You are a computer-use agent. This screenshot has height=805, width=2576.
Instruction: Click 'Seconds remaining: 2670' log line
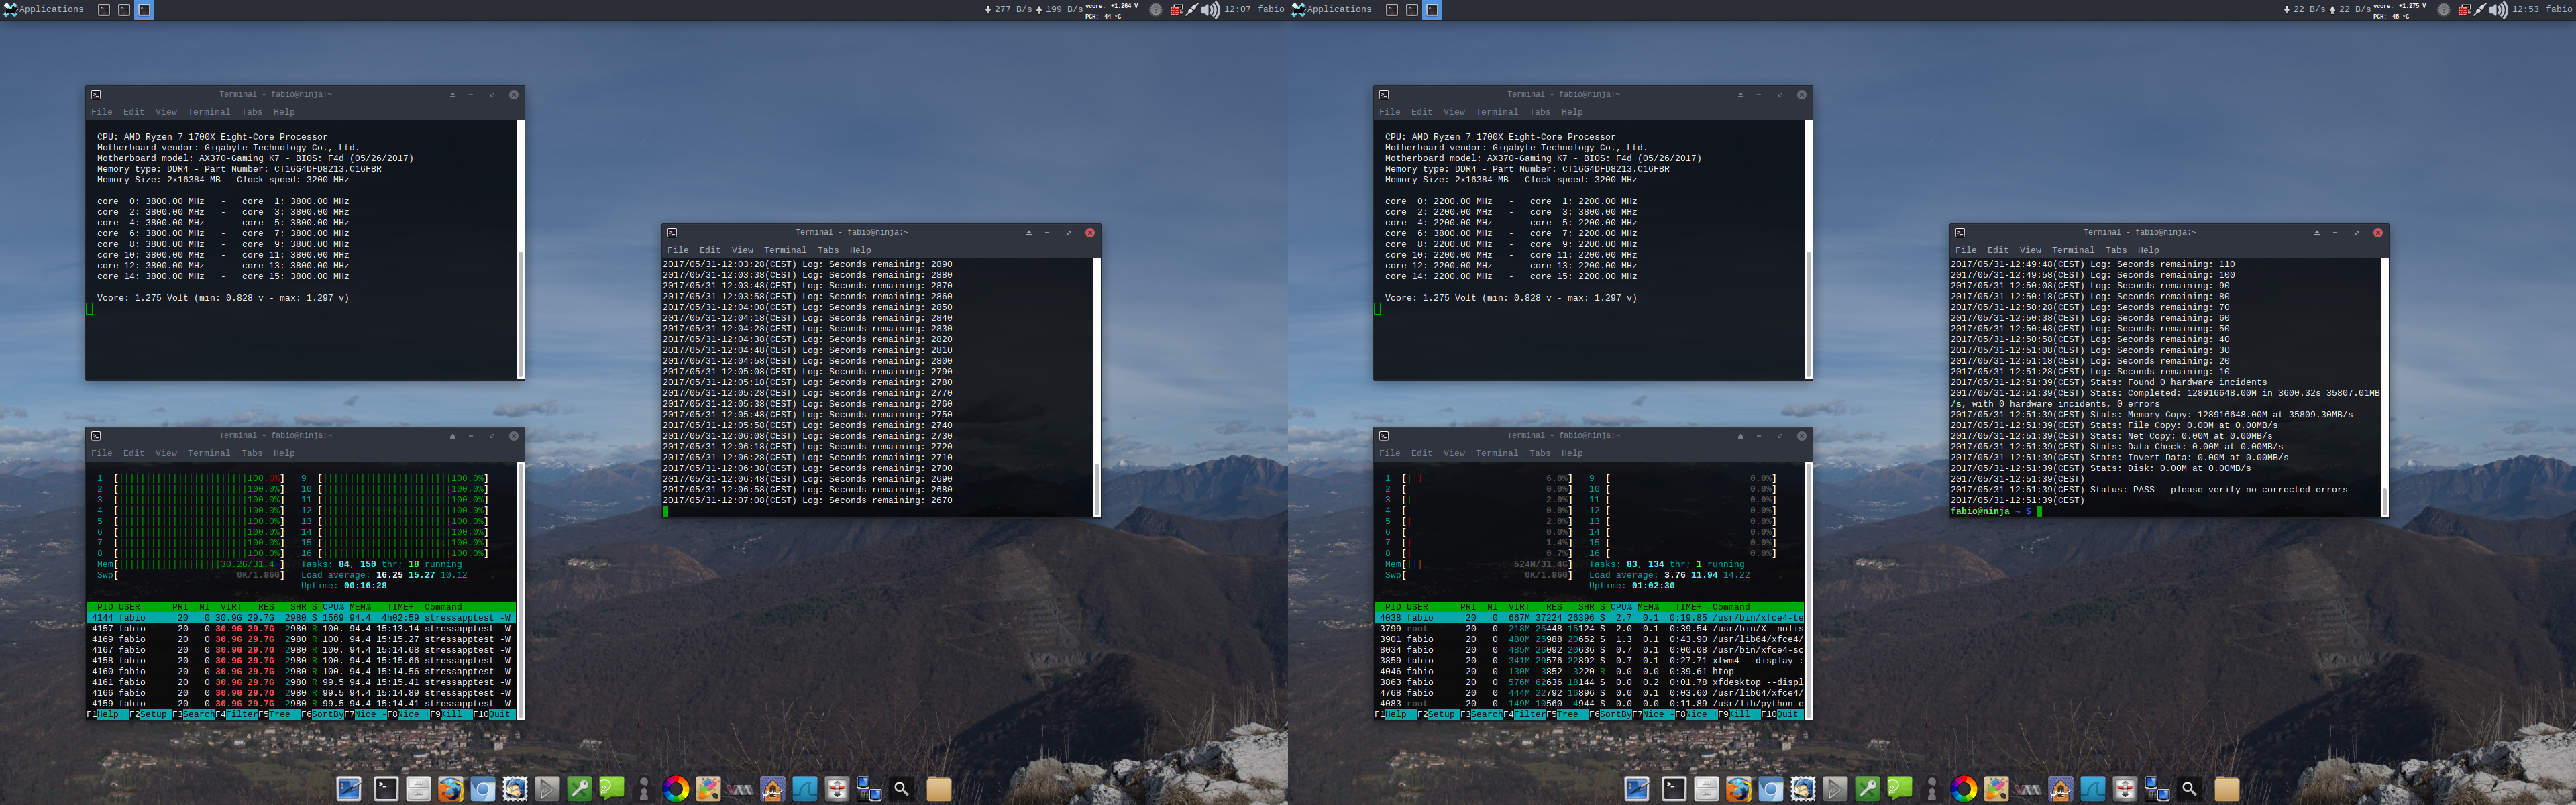click(x=807, y=501)
